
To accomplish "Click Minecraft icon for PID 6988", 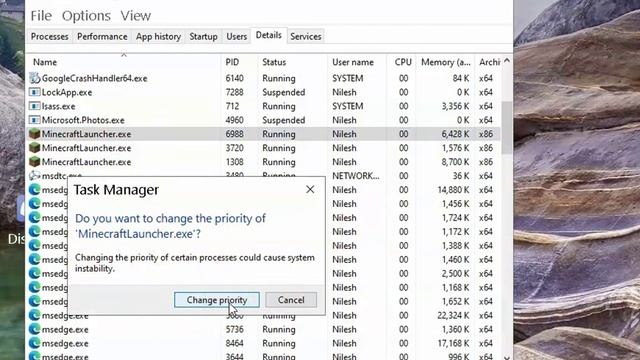I will 35,134.
